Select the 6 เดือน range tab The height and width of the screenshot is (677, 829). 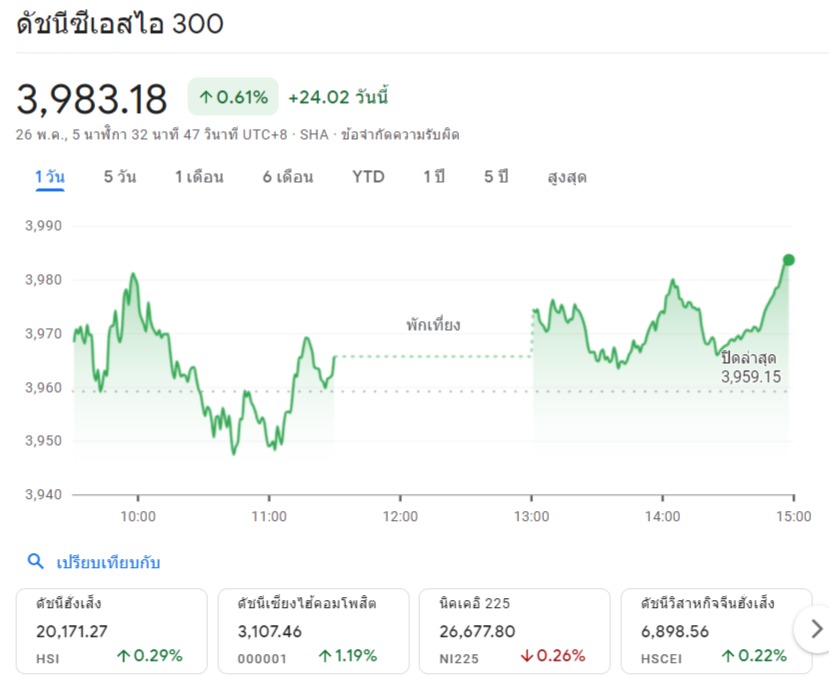click(288, 177)
